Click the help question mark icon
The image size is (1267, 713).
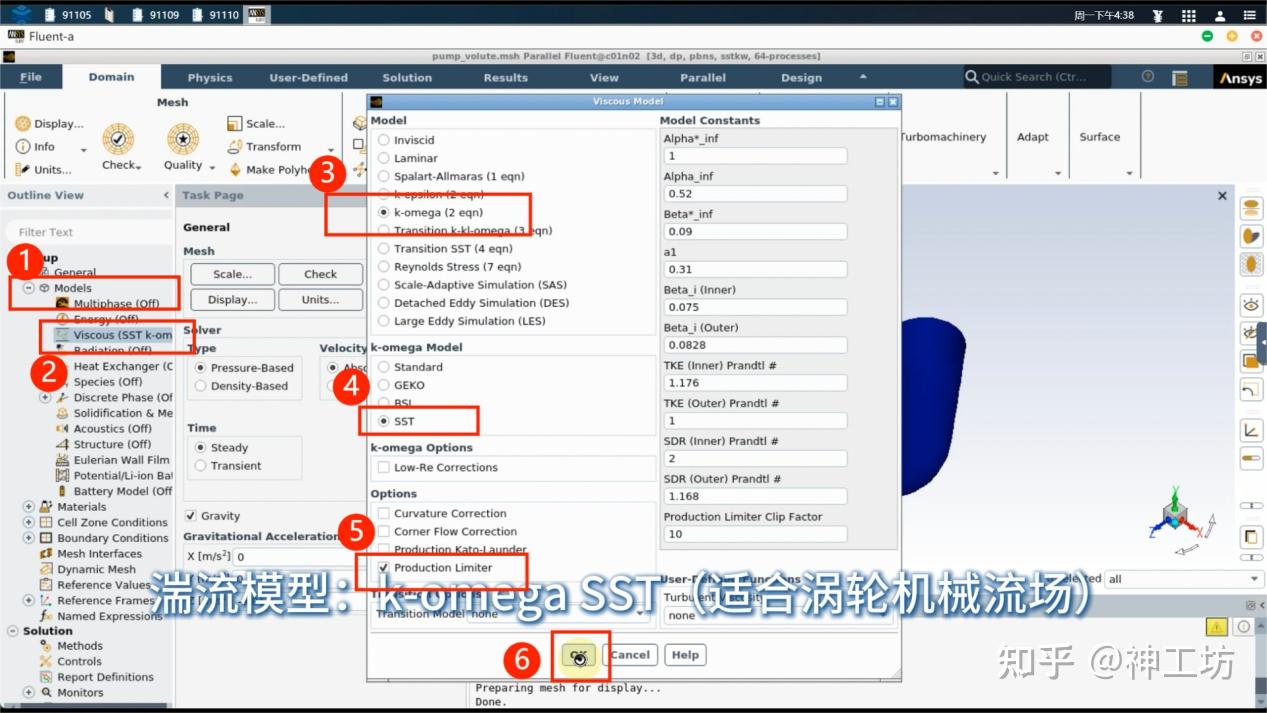point(1148,77)
